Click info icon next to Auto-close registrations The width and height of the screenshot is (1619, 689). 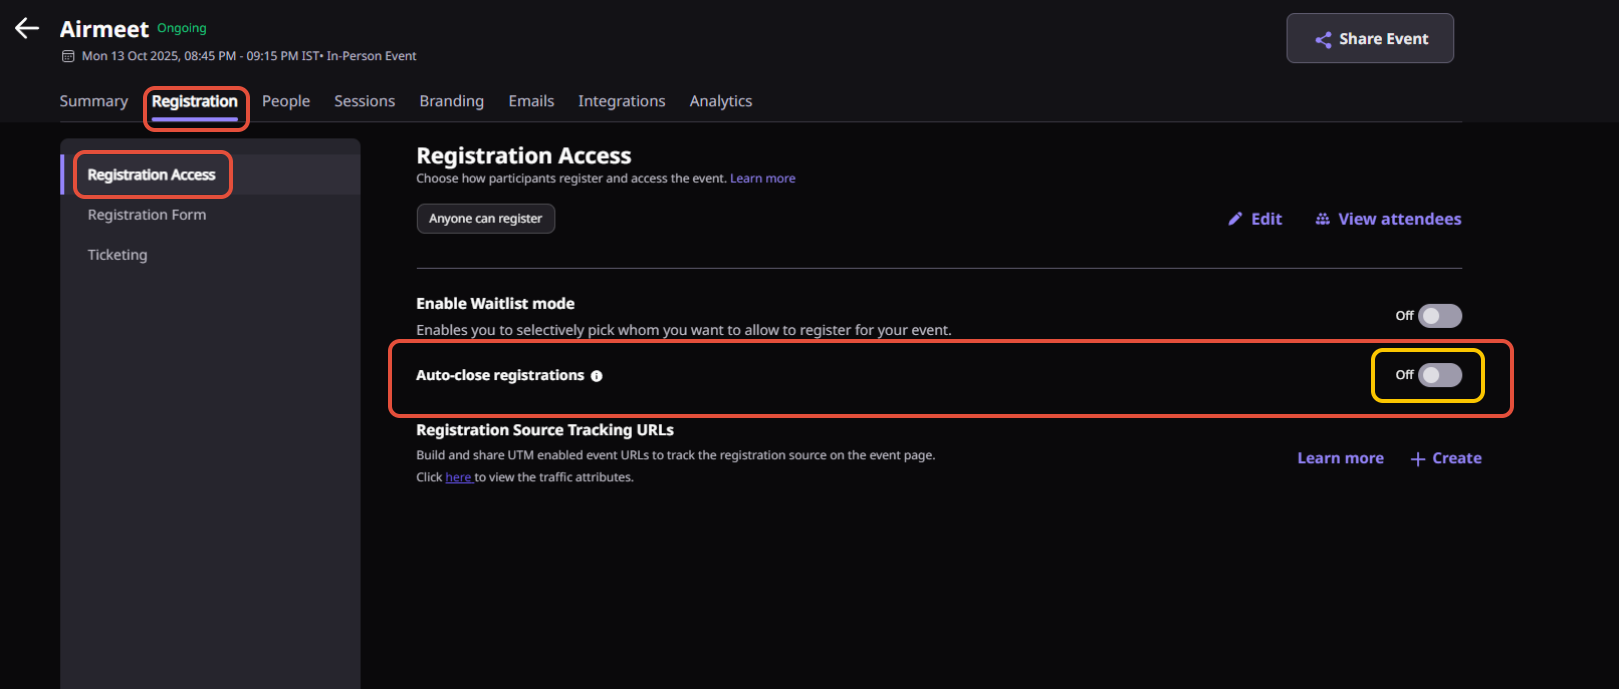[597, 376]
